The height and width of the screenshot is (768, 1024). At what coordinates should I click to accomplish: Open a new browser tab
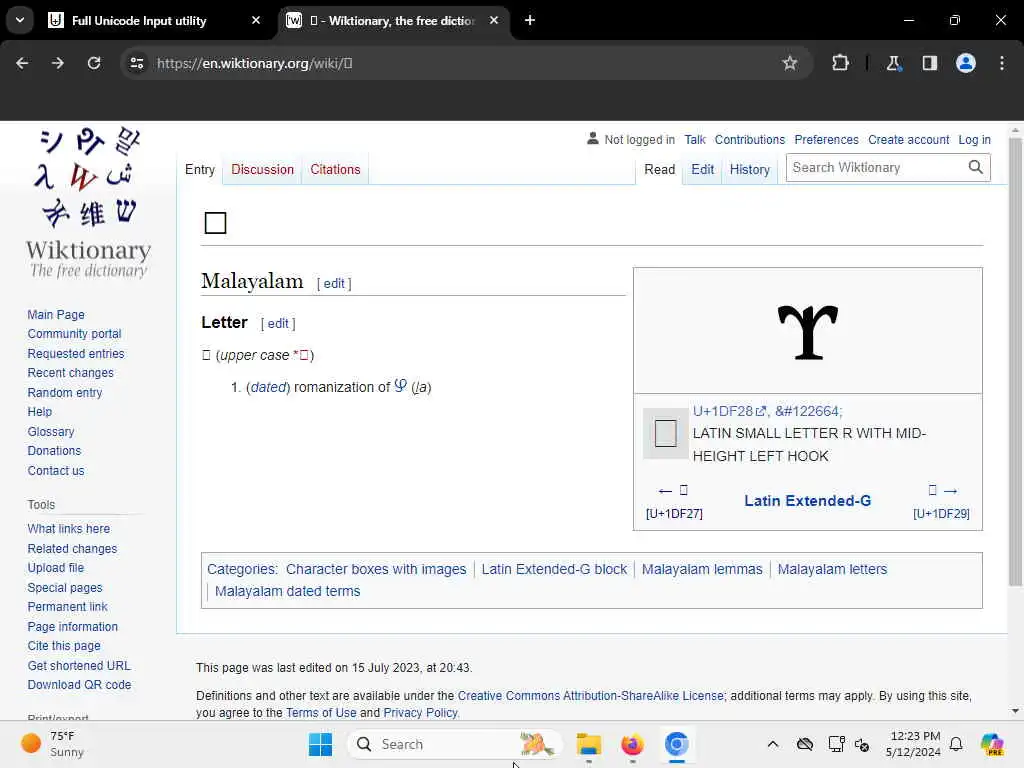[x=530, y=20]
